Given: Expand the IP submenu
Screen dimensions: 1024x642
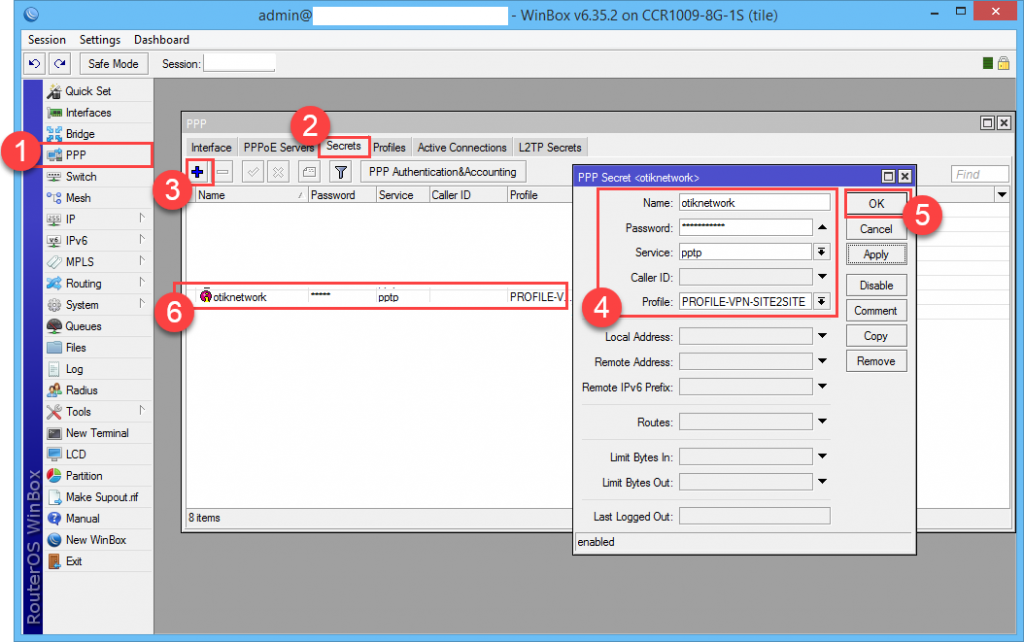Looking at the screenshot, I should (x=142, y=219).
